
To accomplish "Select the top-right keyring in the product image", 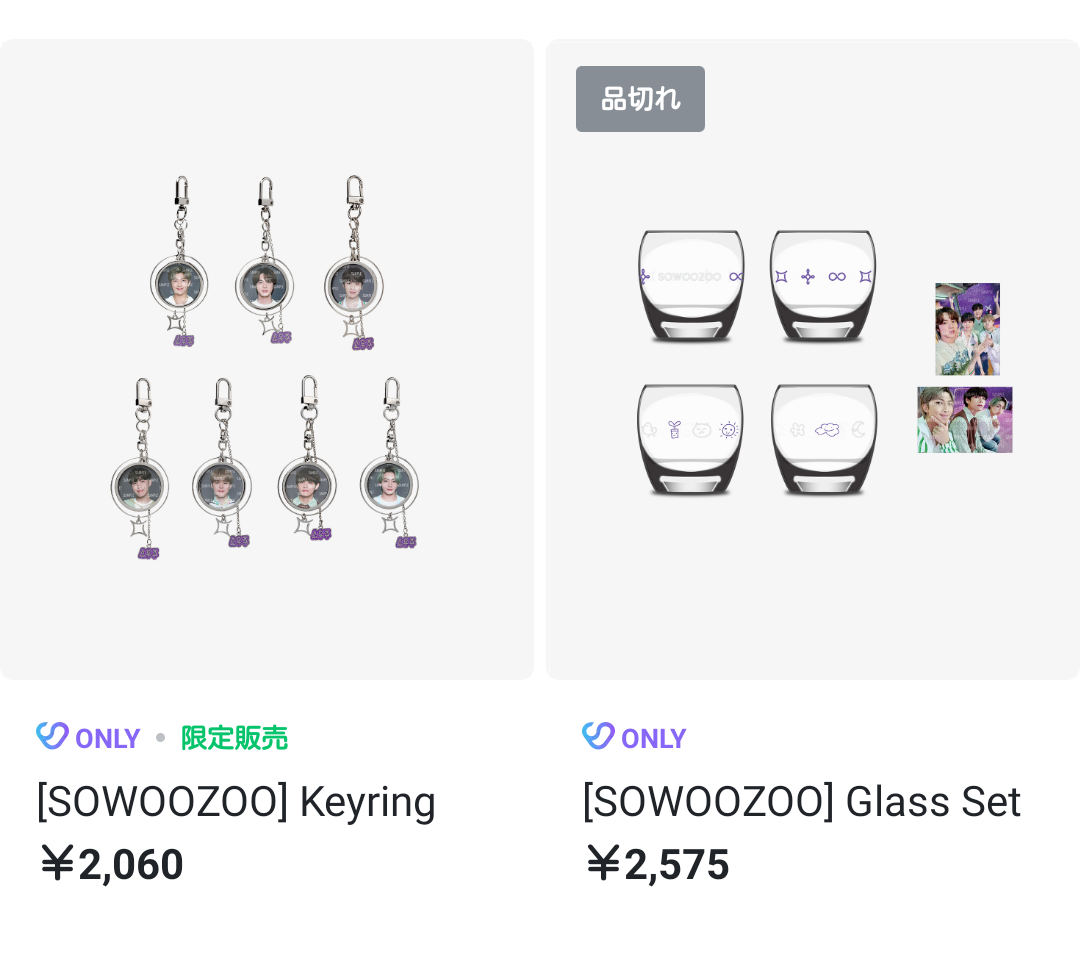I will 354,282.
